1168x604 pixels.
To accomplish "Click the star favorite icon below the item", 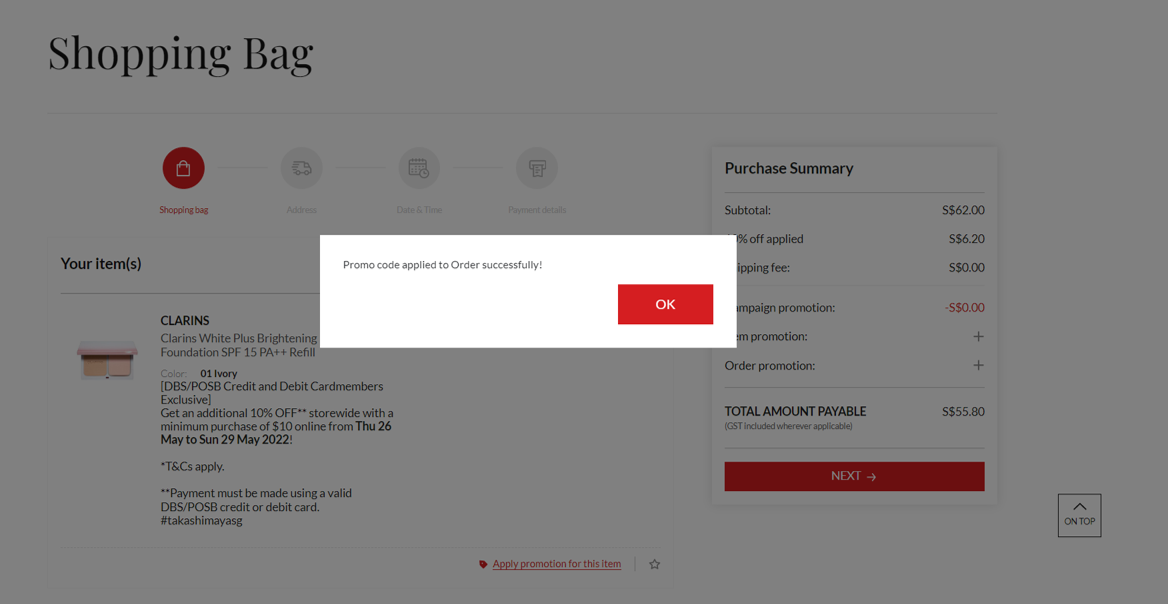I will click(x=655, y=564).
